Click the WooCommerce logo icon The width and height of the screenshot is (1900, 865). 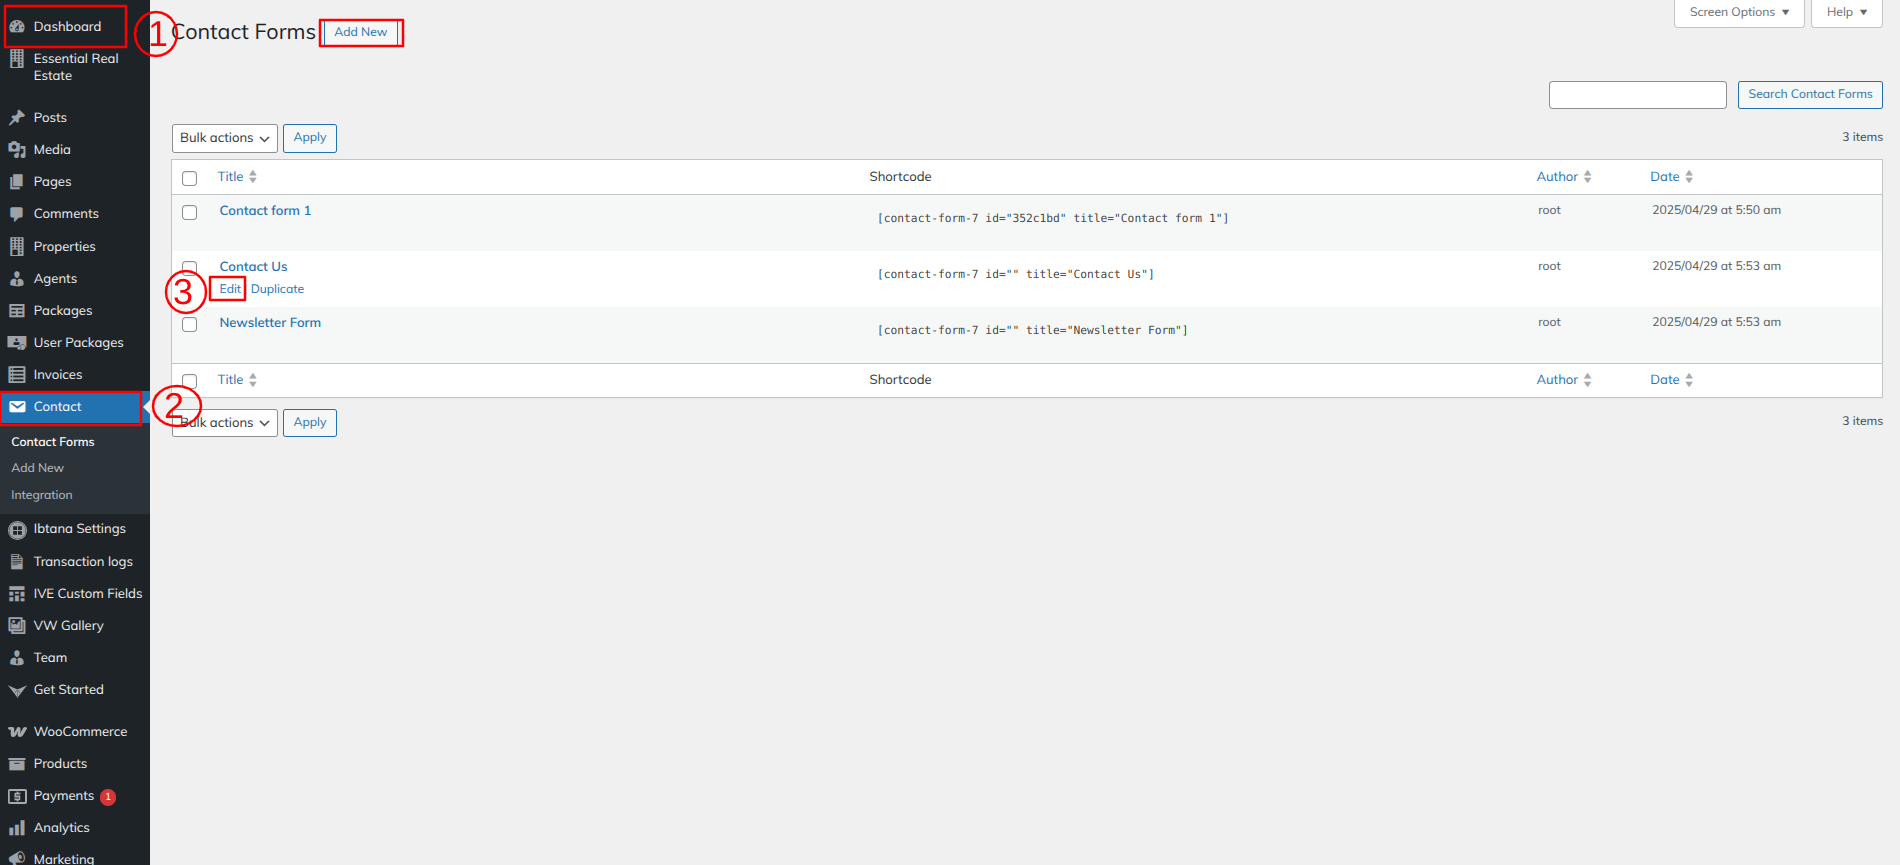click(17, 732)
